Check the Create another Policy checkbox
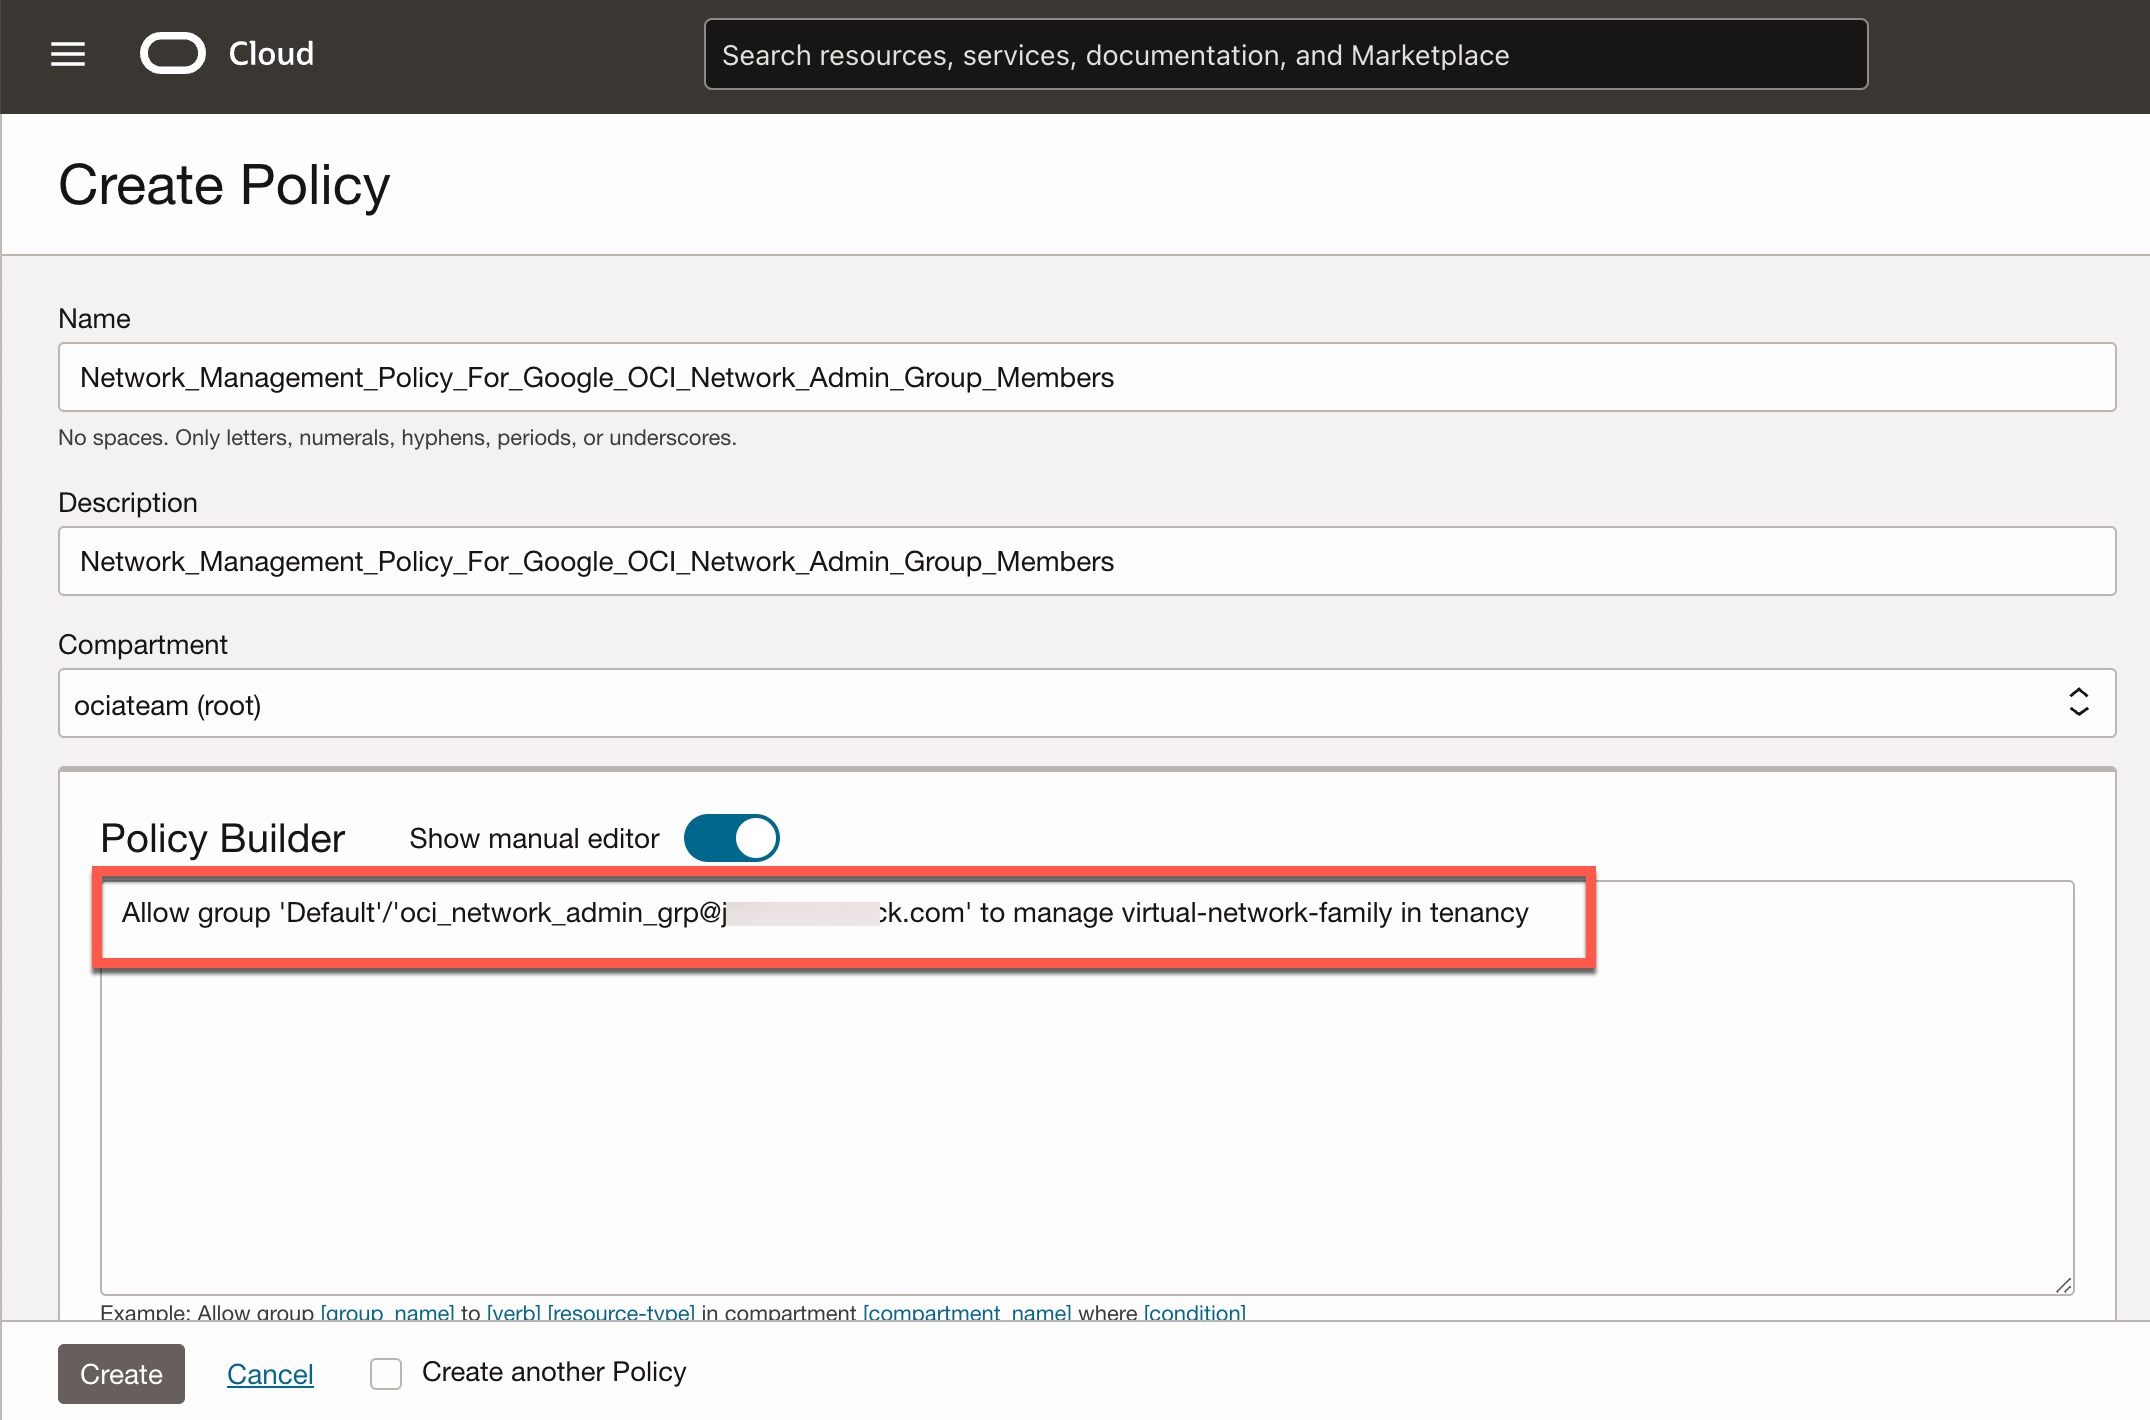2150x1420 pixels. (x=386, y=1373)
